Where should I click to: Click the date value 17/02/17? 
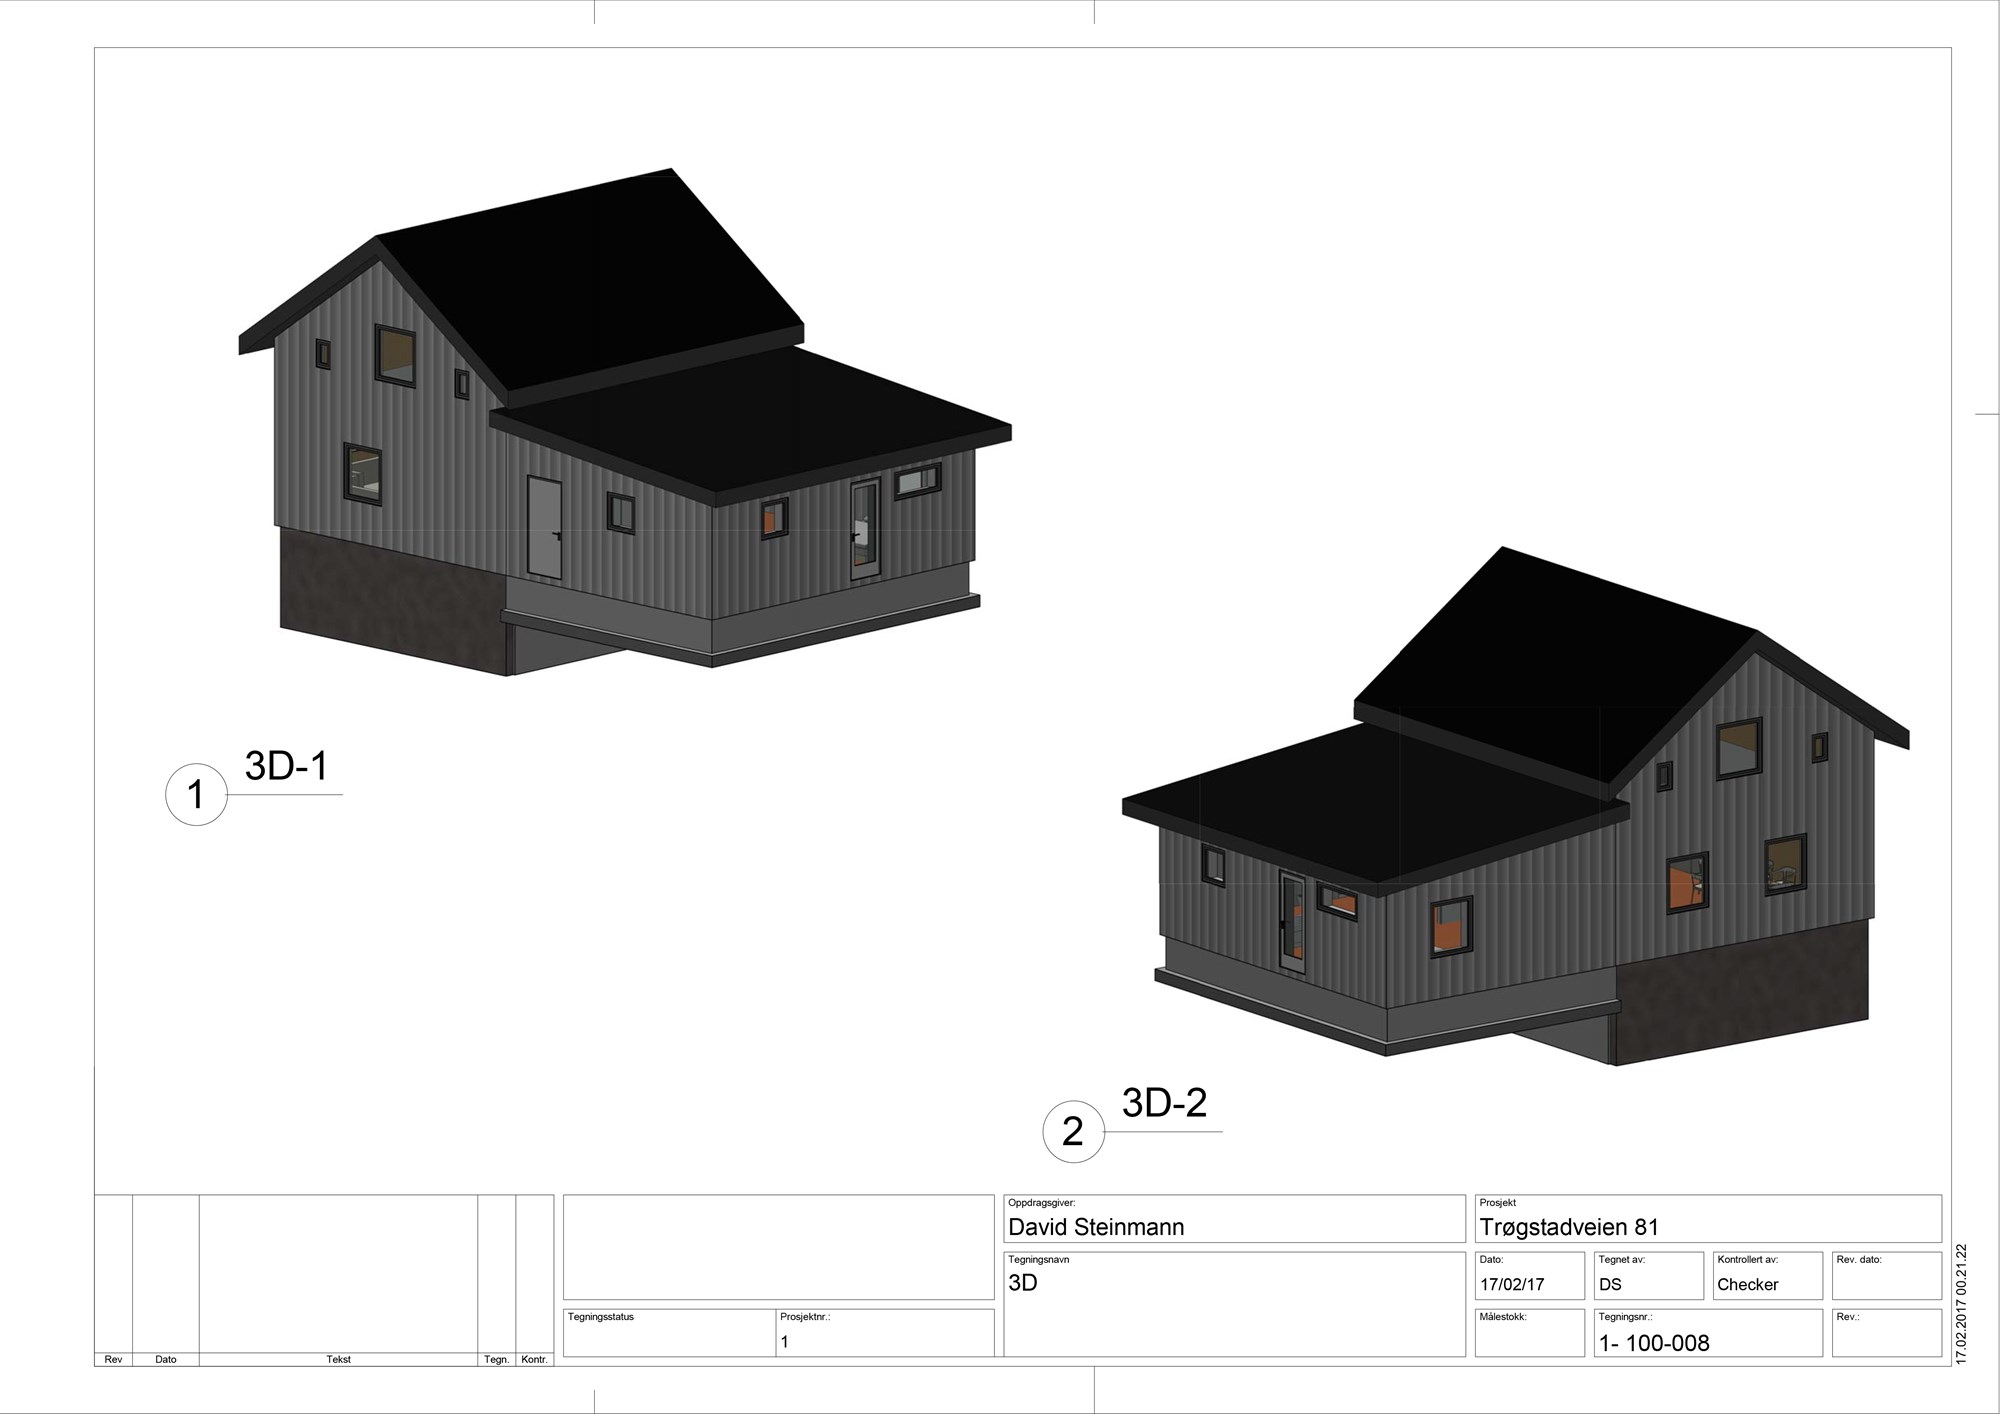pyautogui.click(x=1512, y=1285)
